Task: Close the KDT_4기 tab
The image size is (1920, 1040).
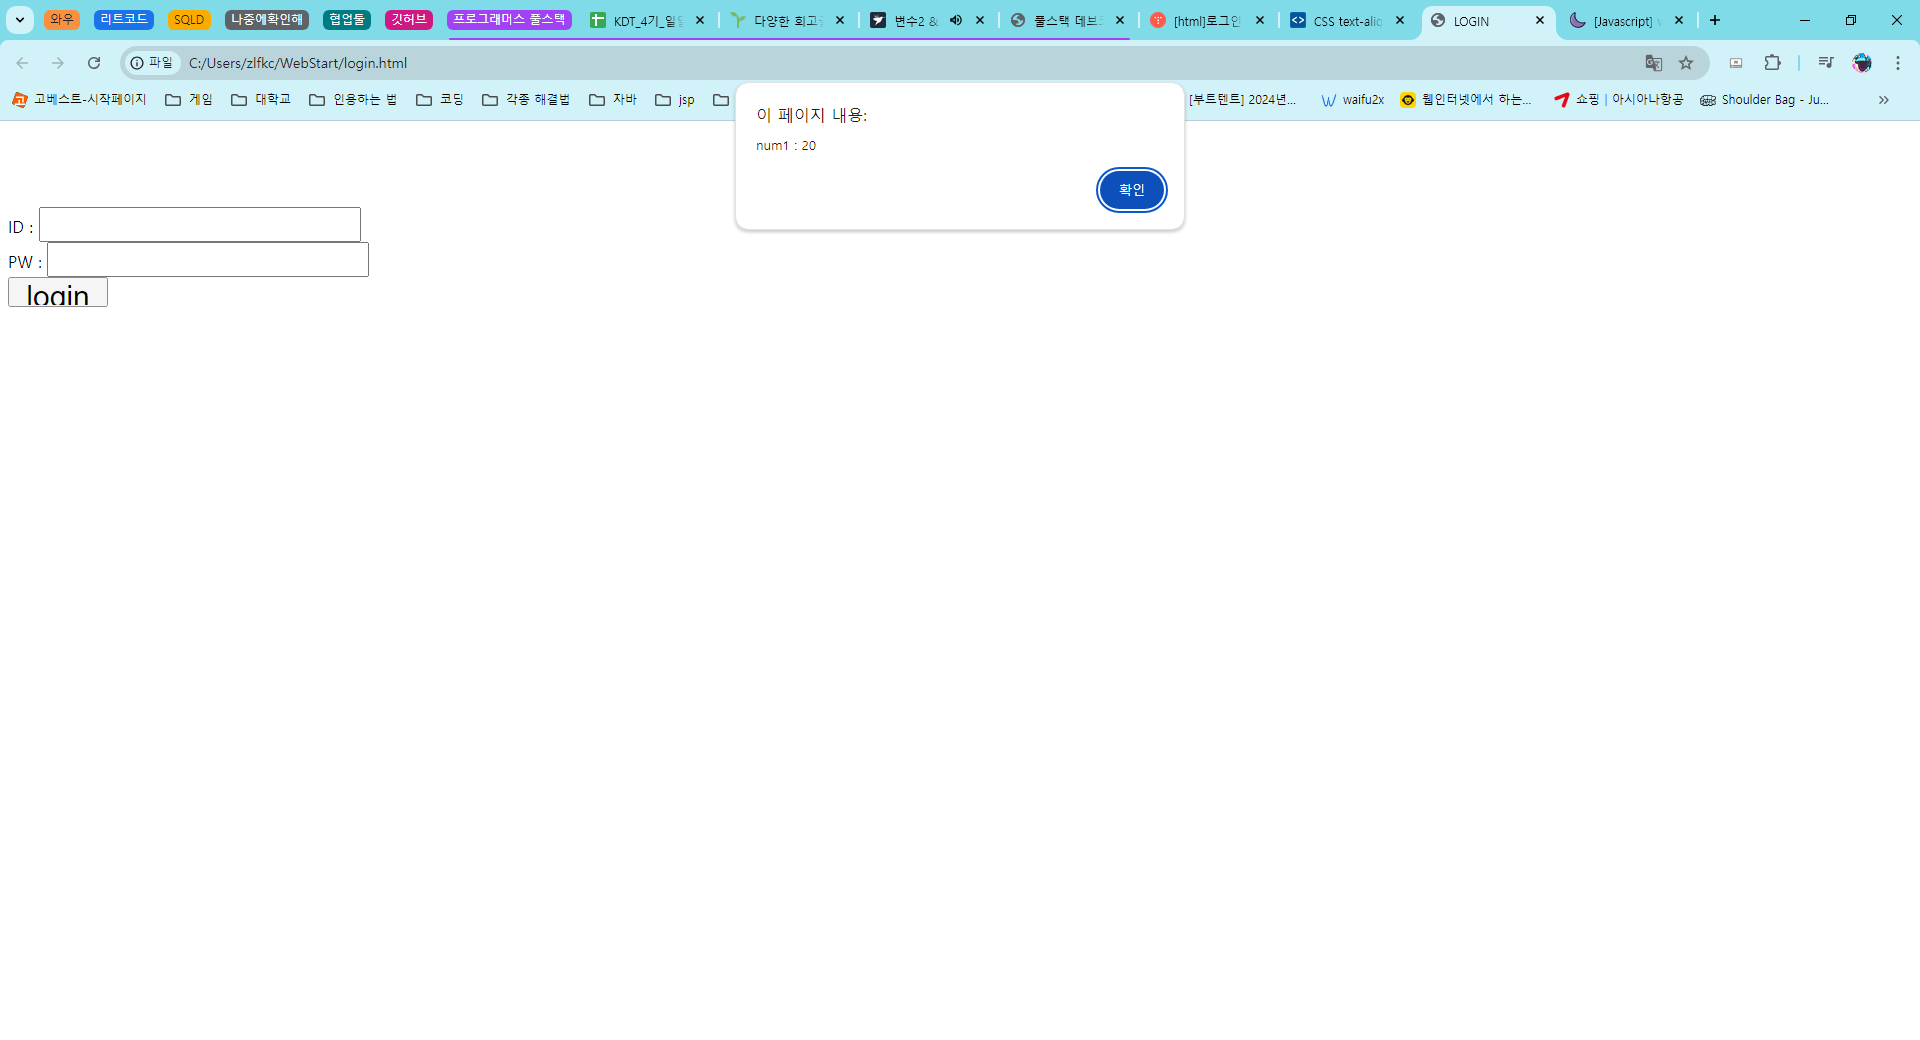Action: pyautogui.click(x=700, y=20)
